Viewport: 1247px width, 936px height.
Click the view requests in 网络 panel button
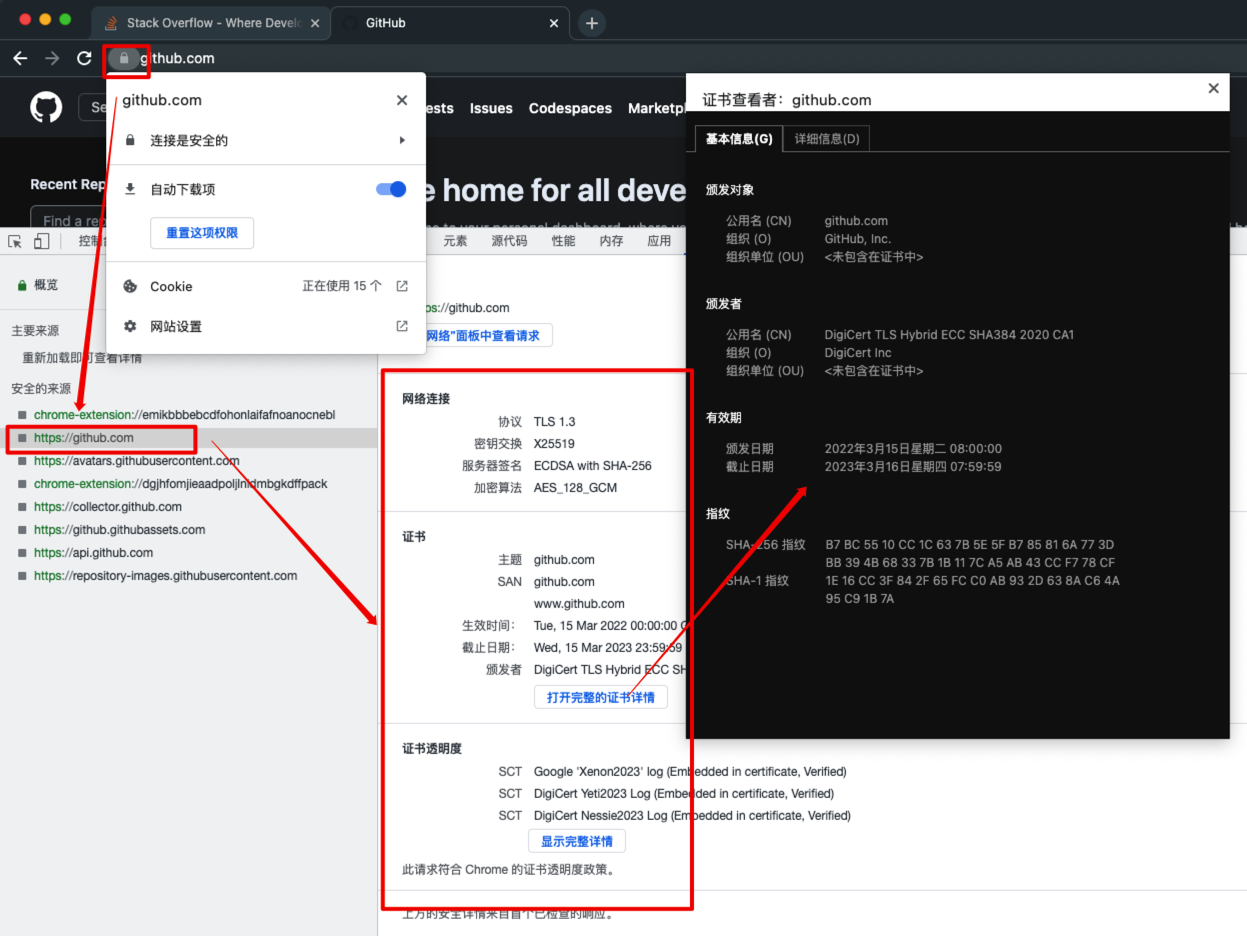tap(488, 335)
